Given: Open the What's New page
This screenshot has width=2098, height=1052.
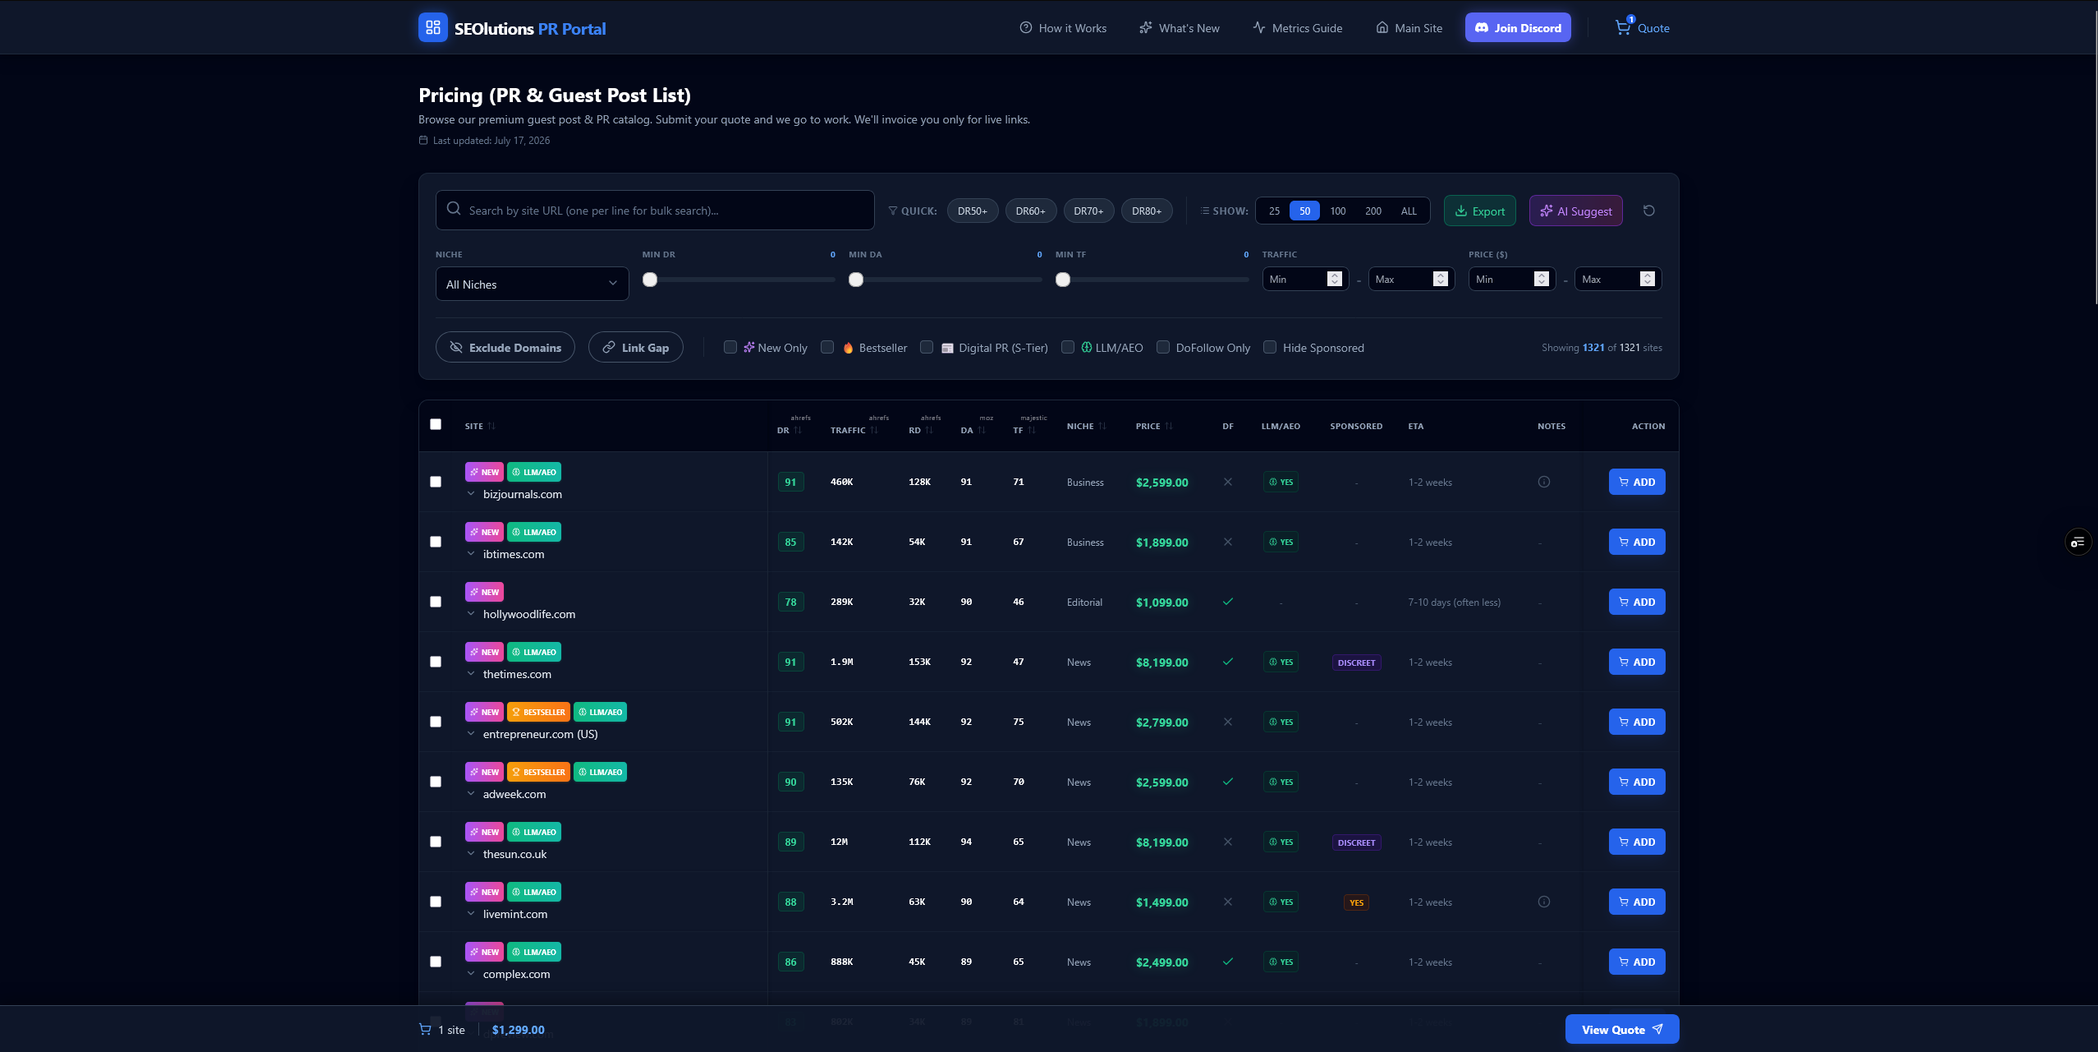Looking at the screenshot, I should [1179, 28].
